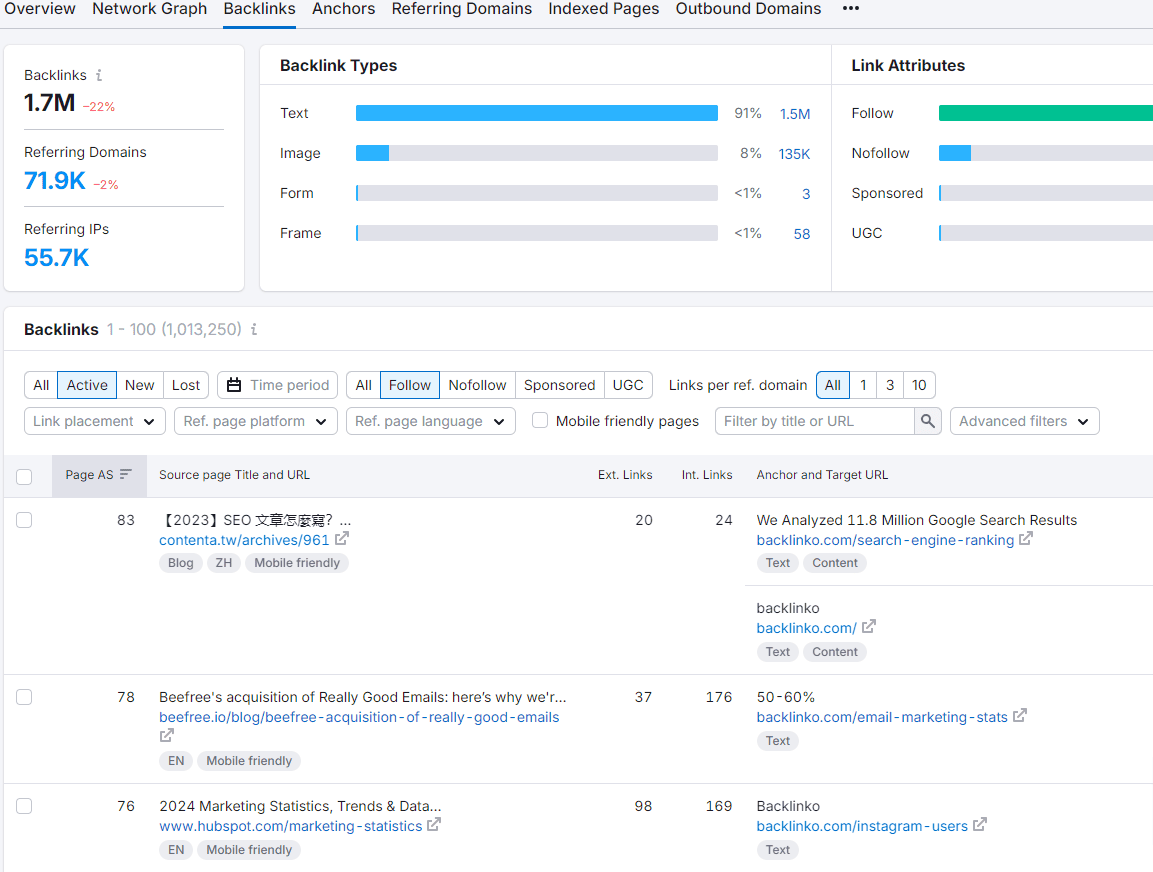The image size is (1153, 872).
Task: Open contenta.tw external link icon
Action: pos(343,539)
